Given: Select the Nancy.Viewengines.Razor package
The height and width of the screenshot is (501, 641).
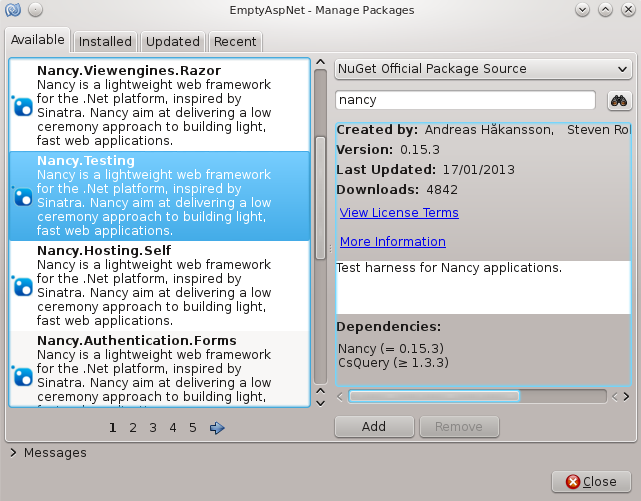Looking at the screenshot, I should coord(159,105).
